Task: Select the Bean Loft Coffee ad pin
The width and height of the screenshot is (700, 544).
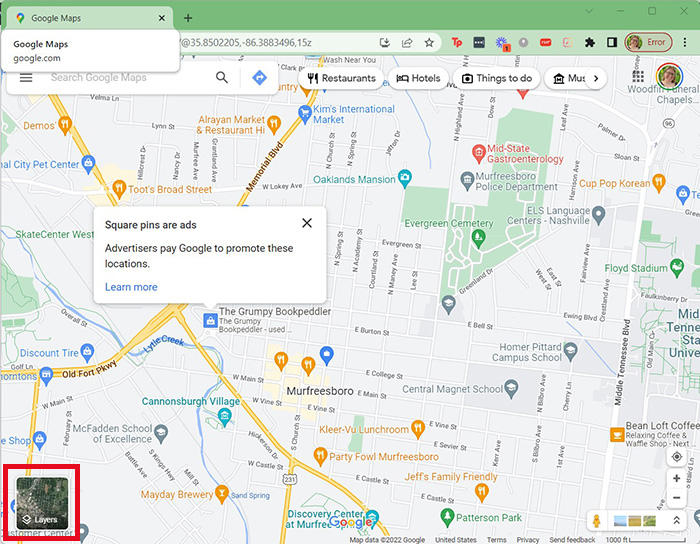Action: point(617,434)
